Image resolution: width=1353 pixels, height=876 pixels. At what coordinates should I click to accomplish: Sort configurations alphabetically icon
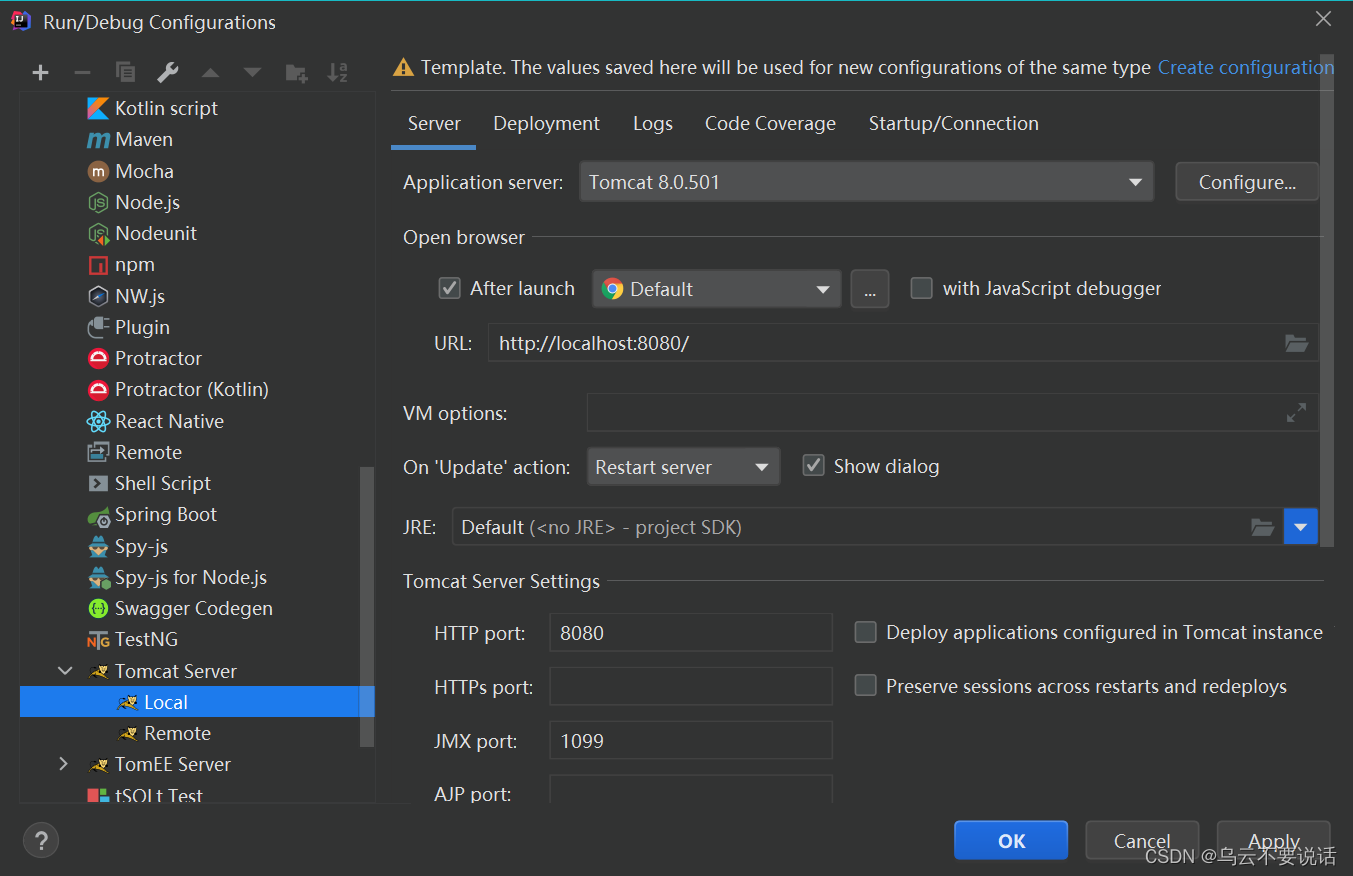[338, 72]
